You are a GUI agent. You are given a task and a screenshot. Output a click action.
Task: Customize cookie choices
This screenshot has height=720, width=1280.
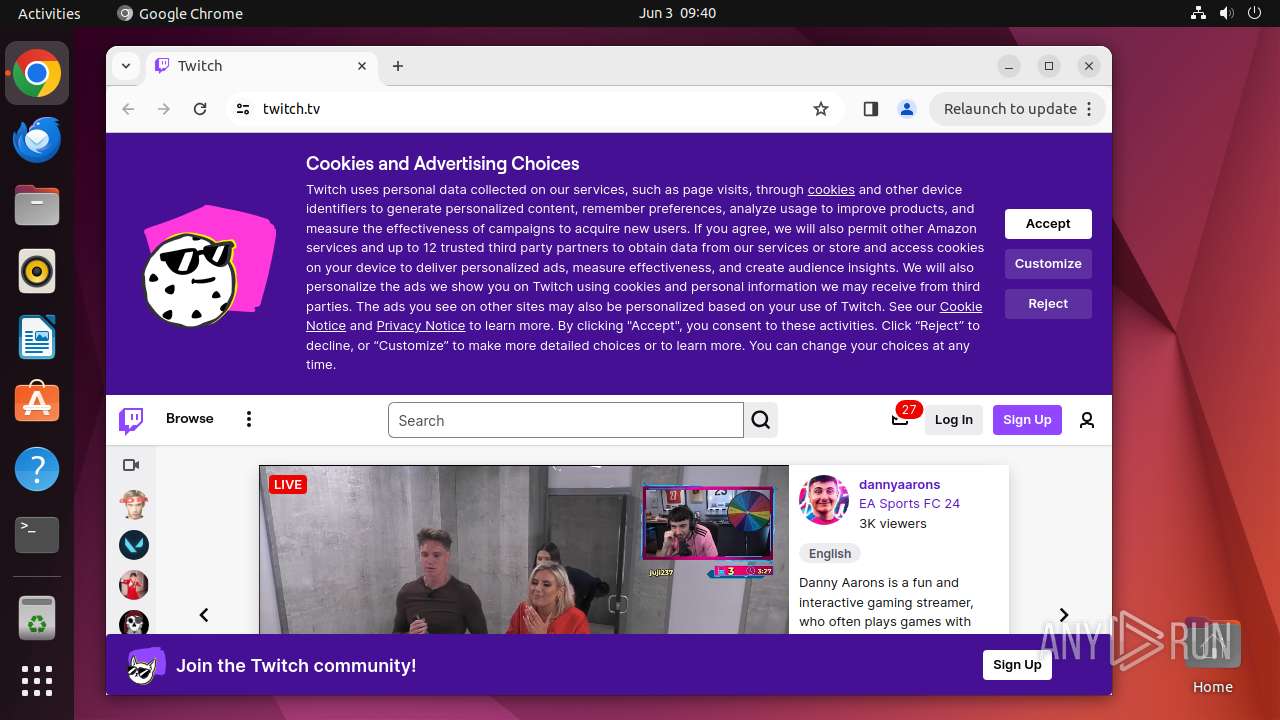point(1048,264)
